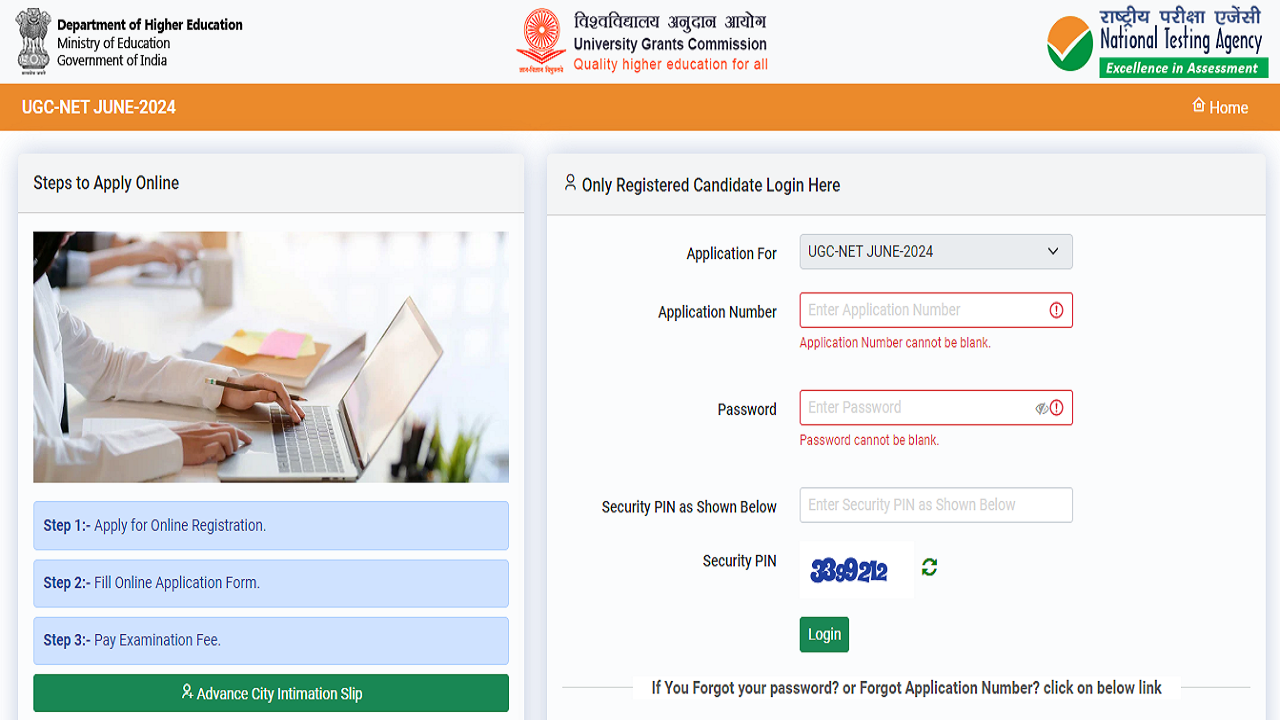Open the Application For dropdown
The height and width of the screenshot is (720, 1280).
tap(936, 252)
